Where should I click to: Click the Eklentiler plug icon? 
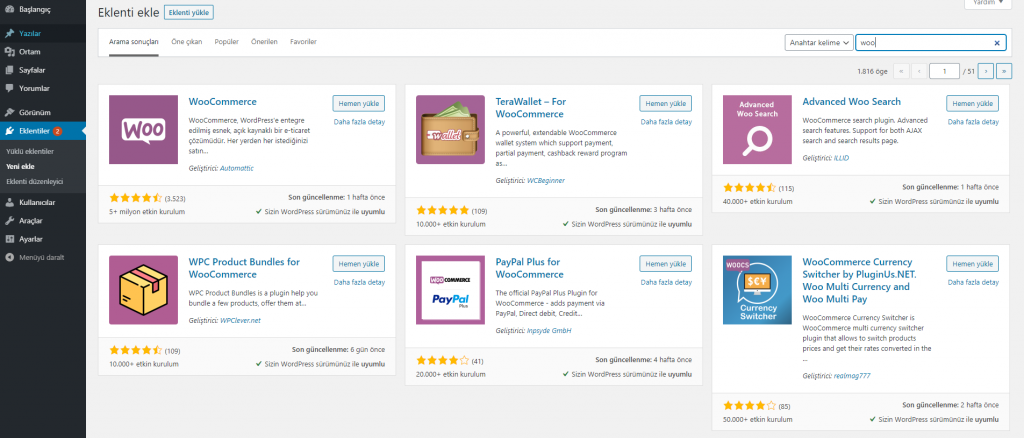[9, 131]
